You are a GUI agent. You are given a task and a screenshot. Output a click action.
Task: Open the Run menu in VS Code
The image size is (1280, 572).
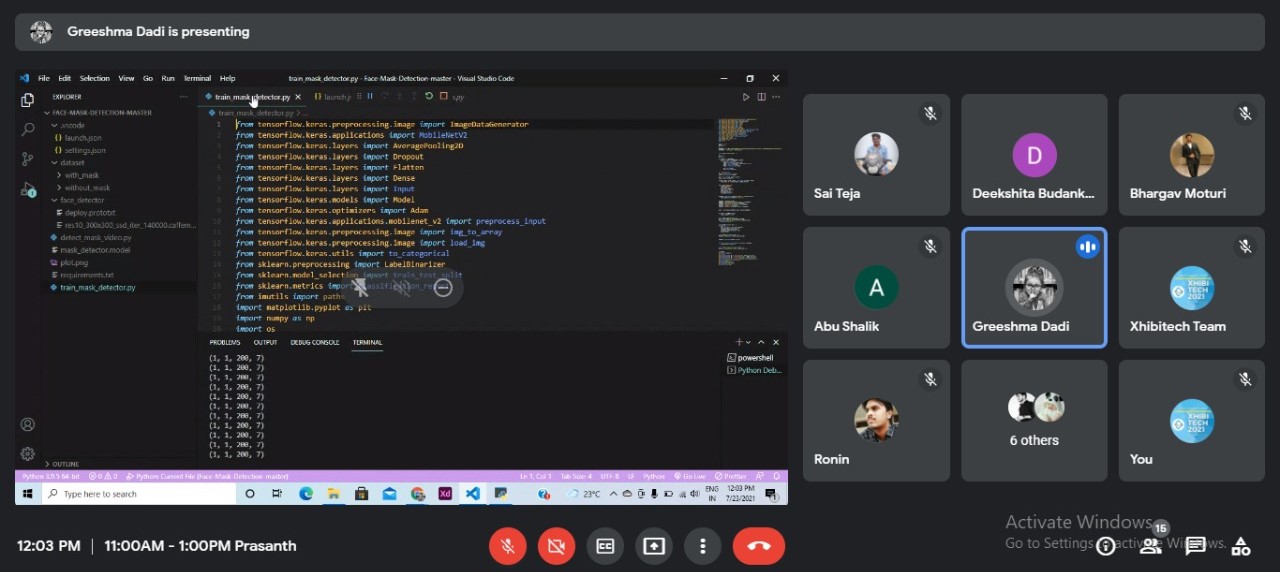(x=168, y=78)
